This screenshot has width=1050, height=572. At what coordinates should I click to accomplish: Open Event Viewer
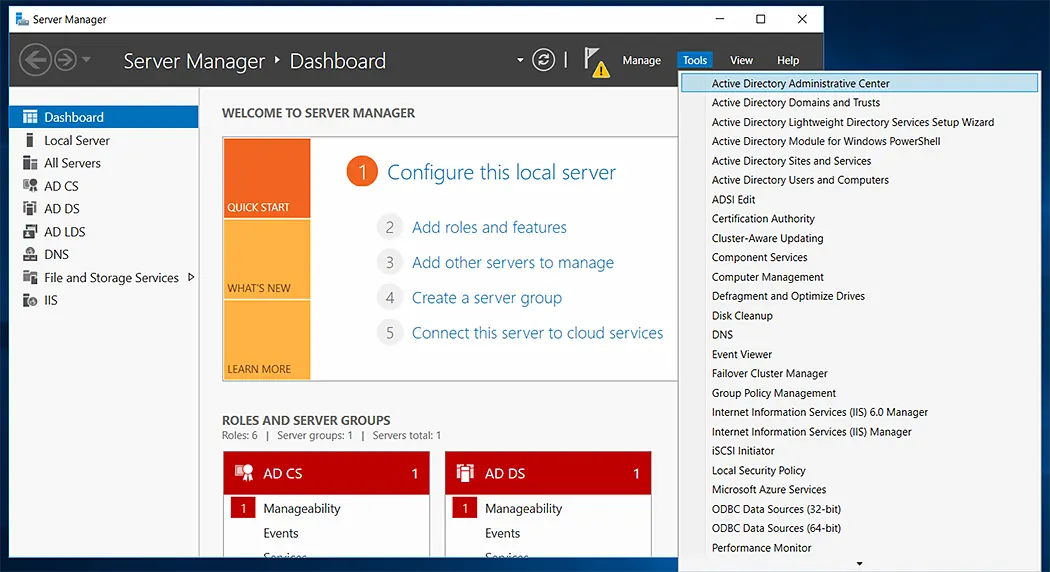click(859, 354)
